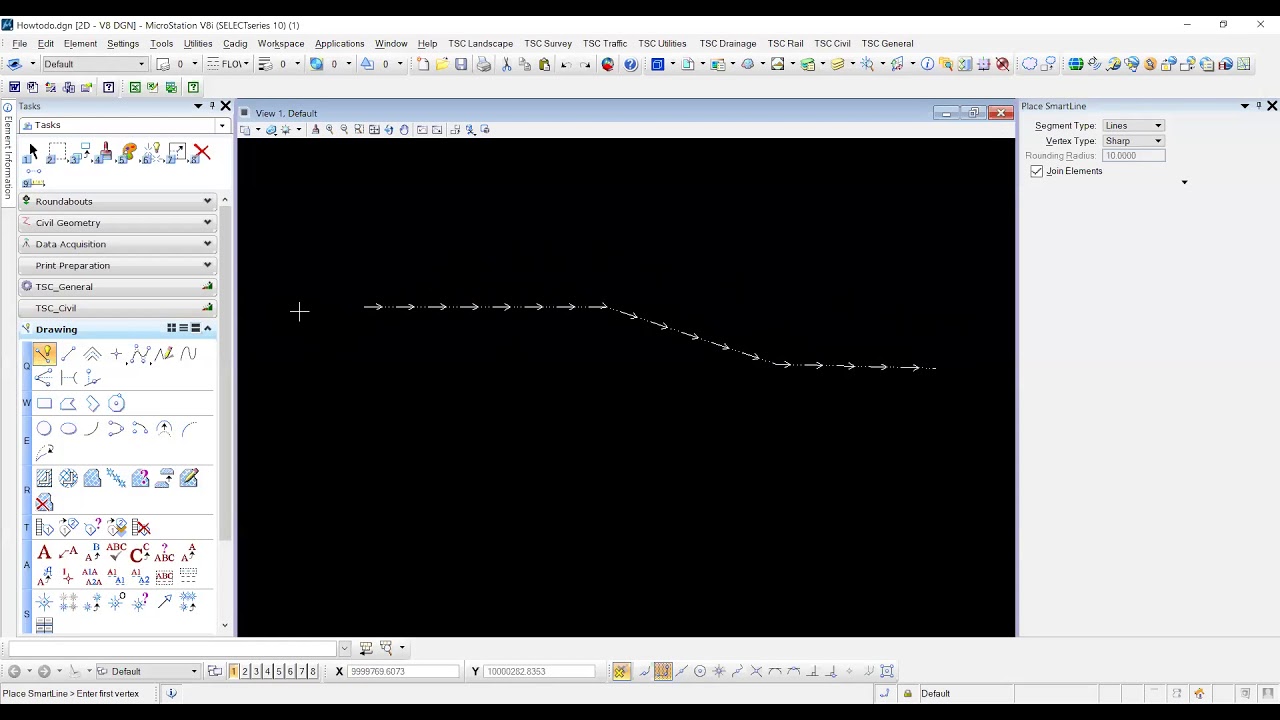
Task: Open the active level Default dropdown in attributes toolbar
Action: tap(95, 64)
